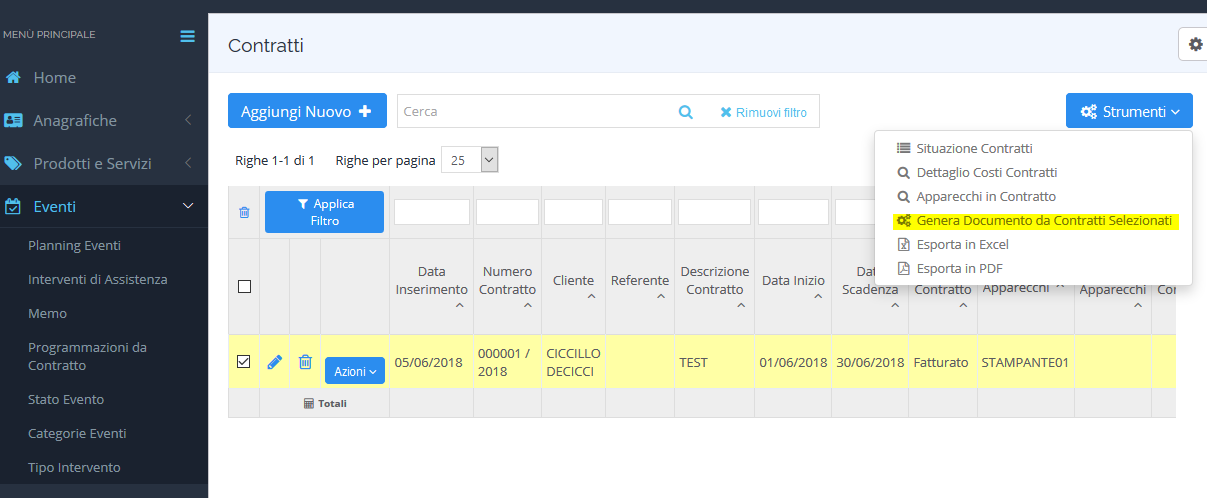Viewport: 1207px width, 498px height.
Task: Click the CICCILLO DECICCI client cell
Action: (574, 362)
